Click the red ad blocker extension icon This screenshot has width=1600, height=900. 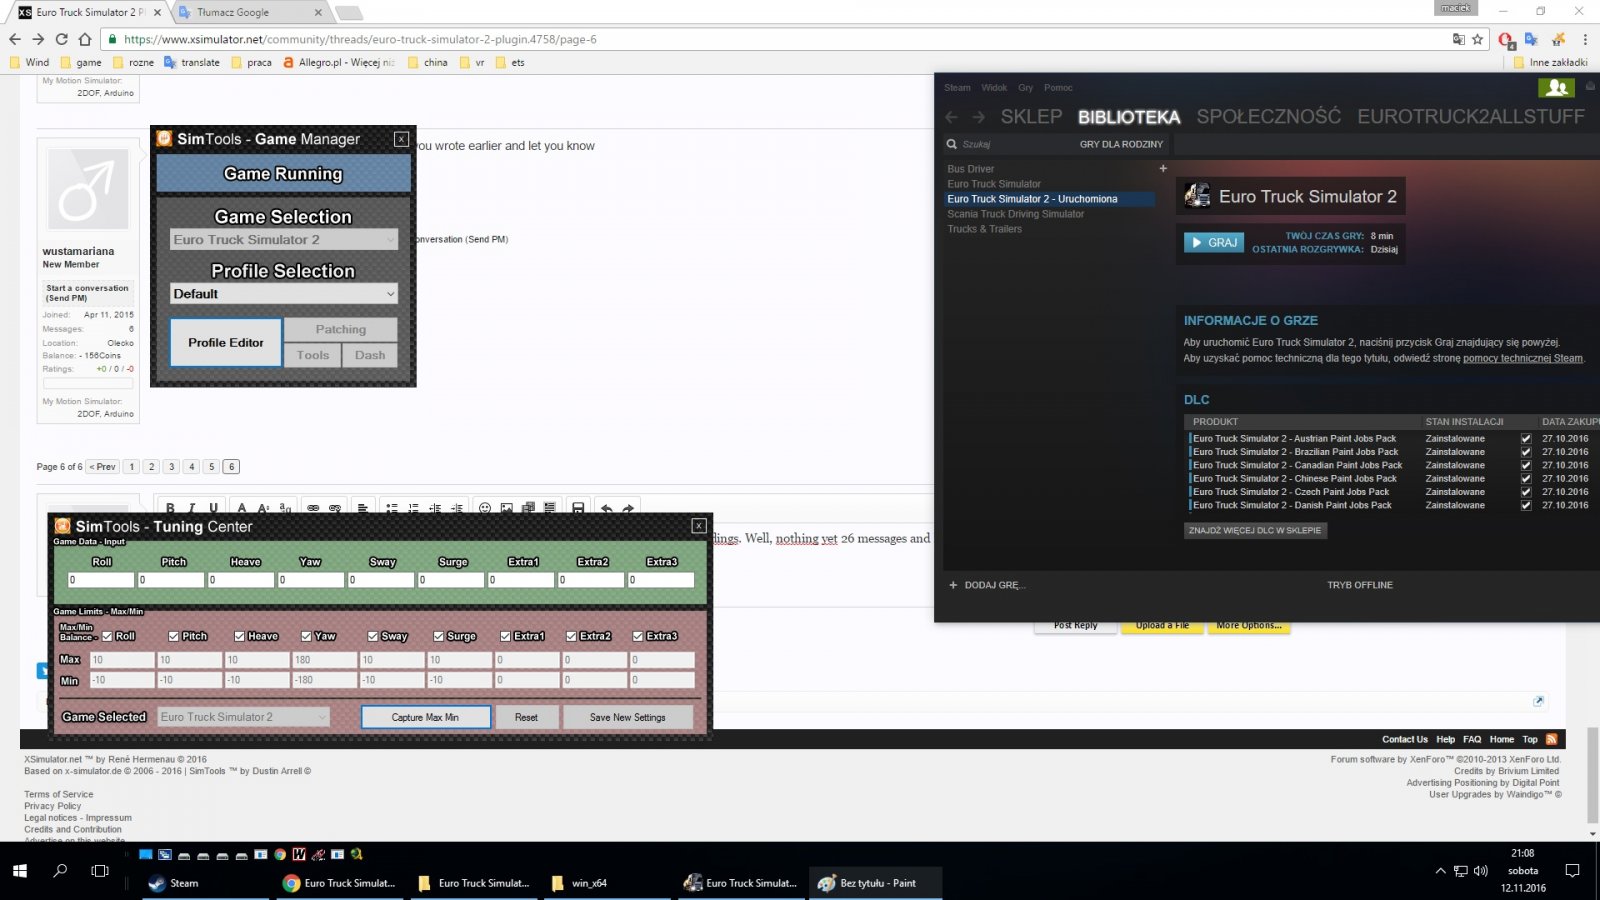coord(1505,40)
